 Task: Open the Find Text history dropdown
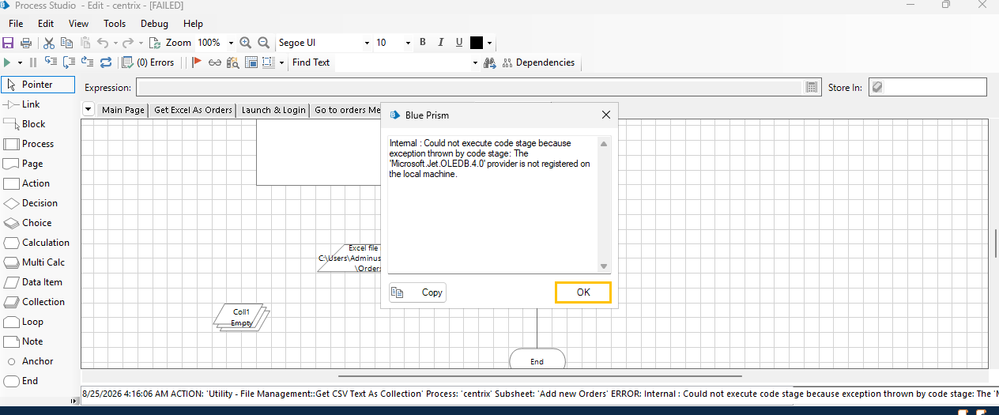pyautogui.click(x=475, y=63)
